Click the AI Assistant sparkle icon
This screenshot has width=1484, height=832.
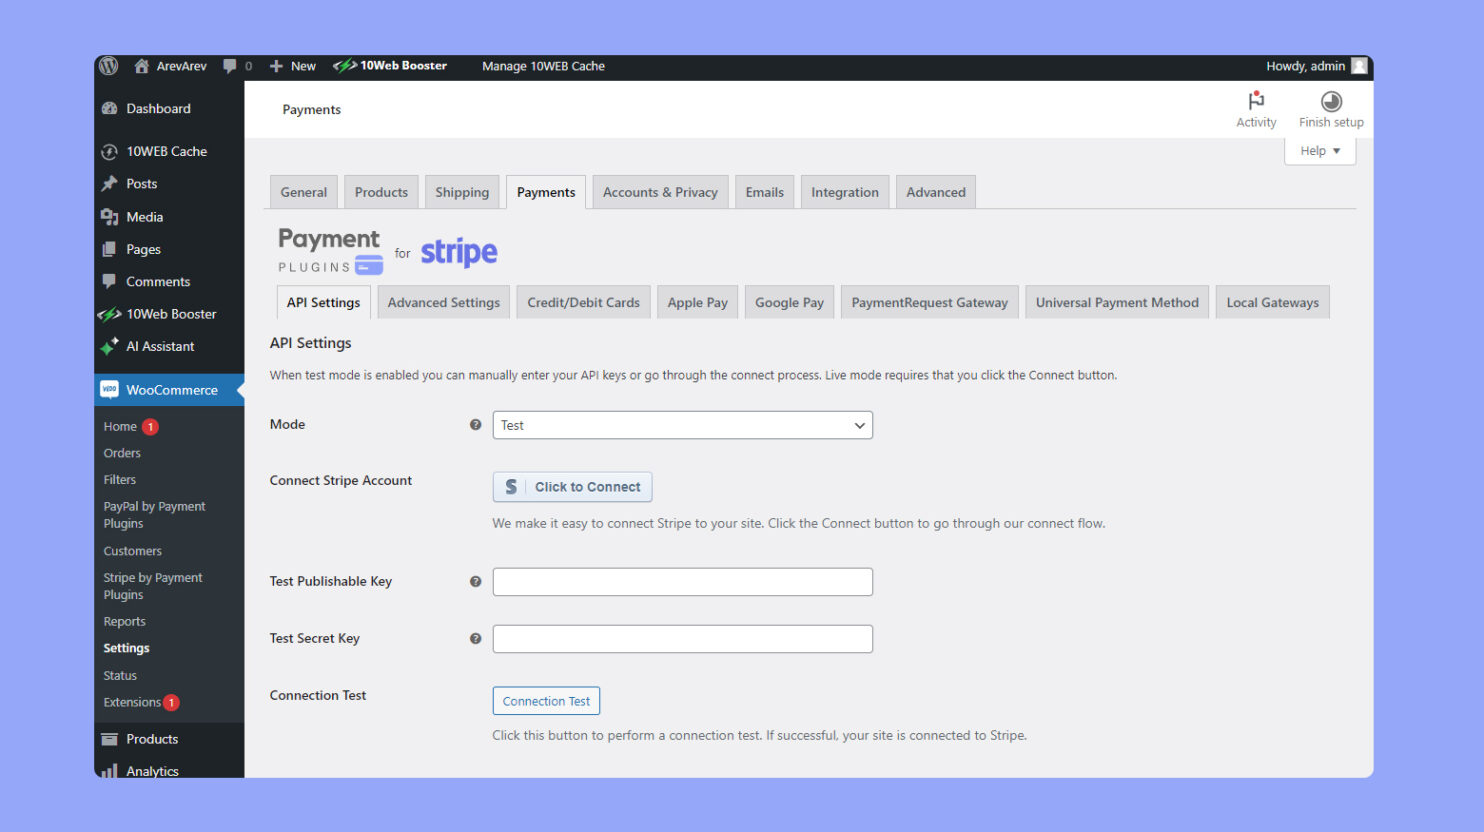point(110,346)
